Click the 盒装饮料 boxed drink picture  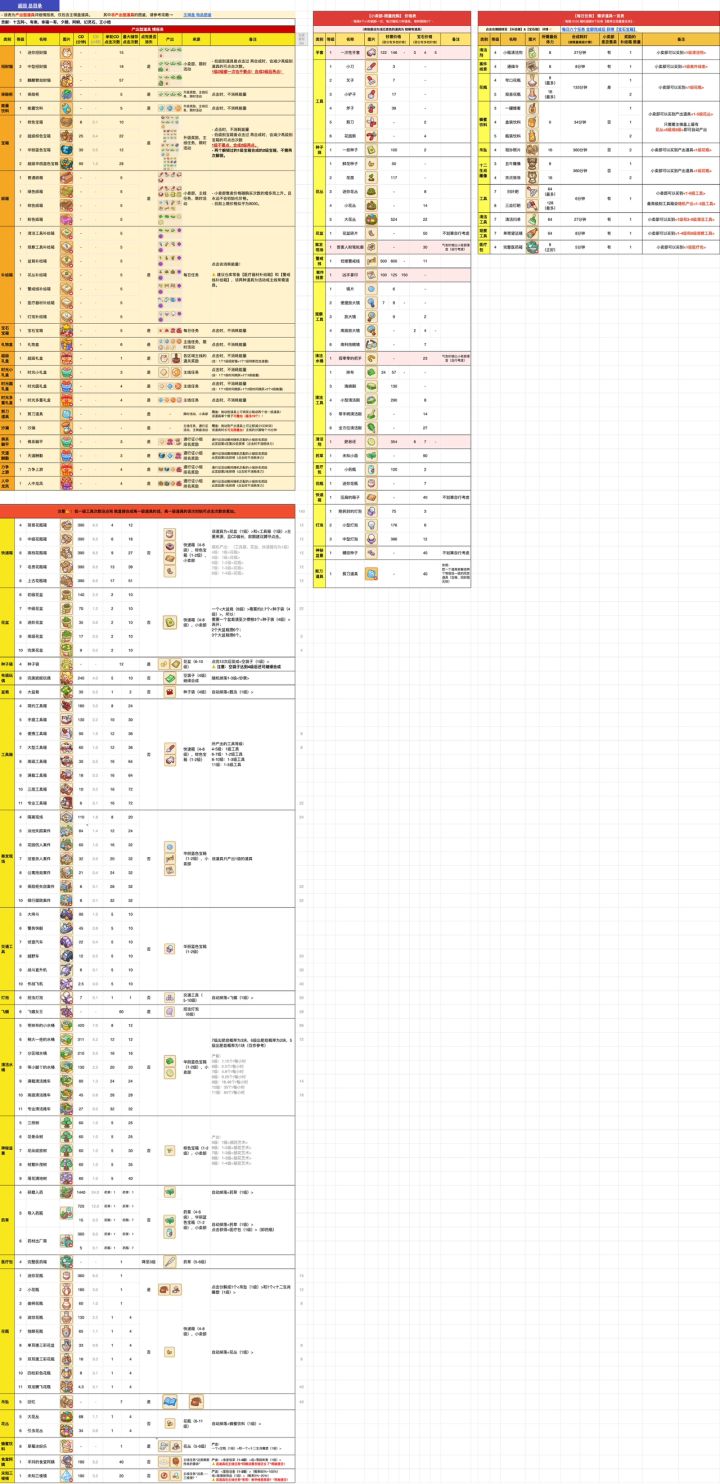pyautogui.click(x=532, y=122)
